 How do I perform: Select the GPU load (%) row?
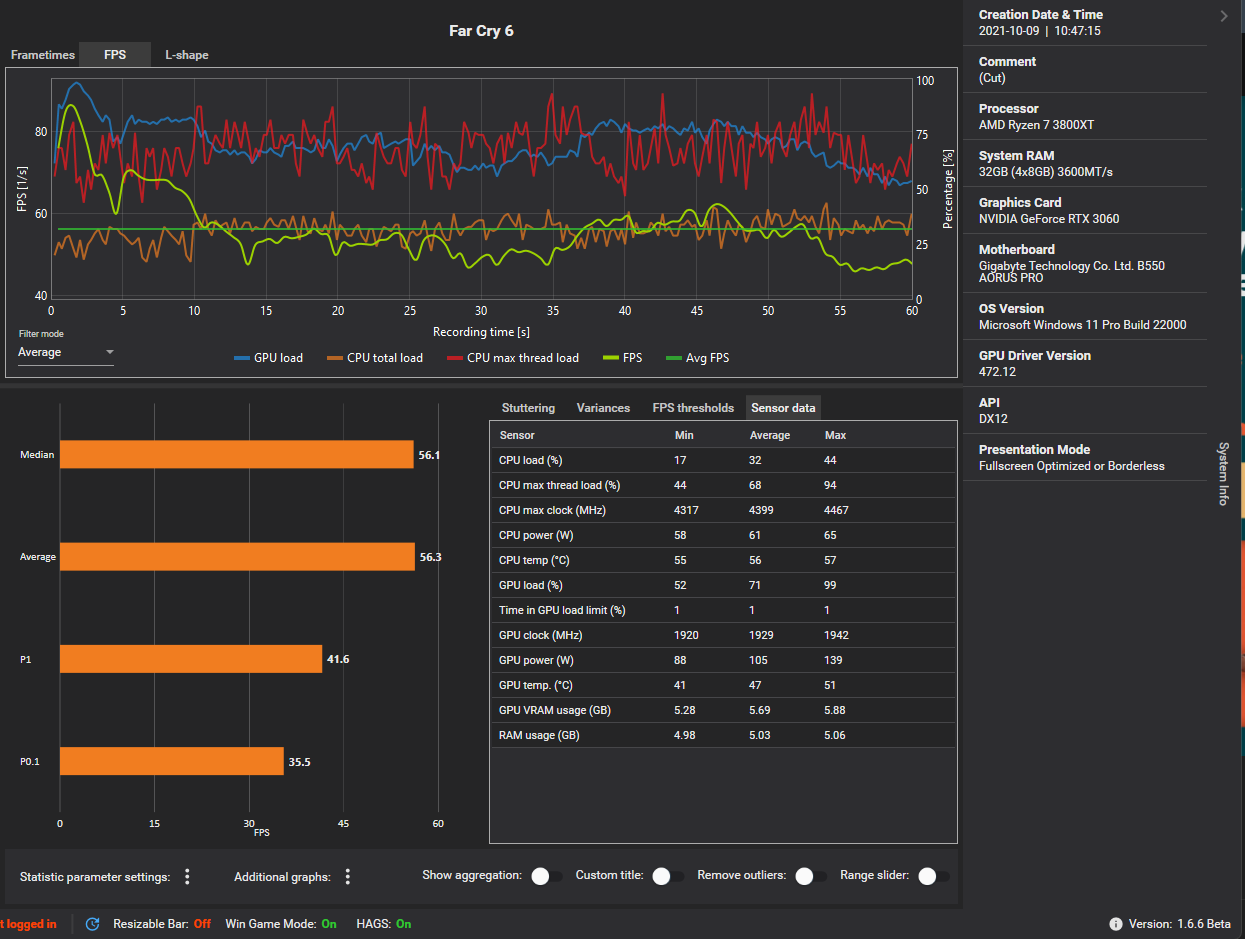(x=723, y=585)
